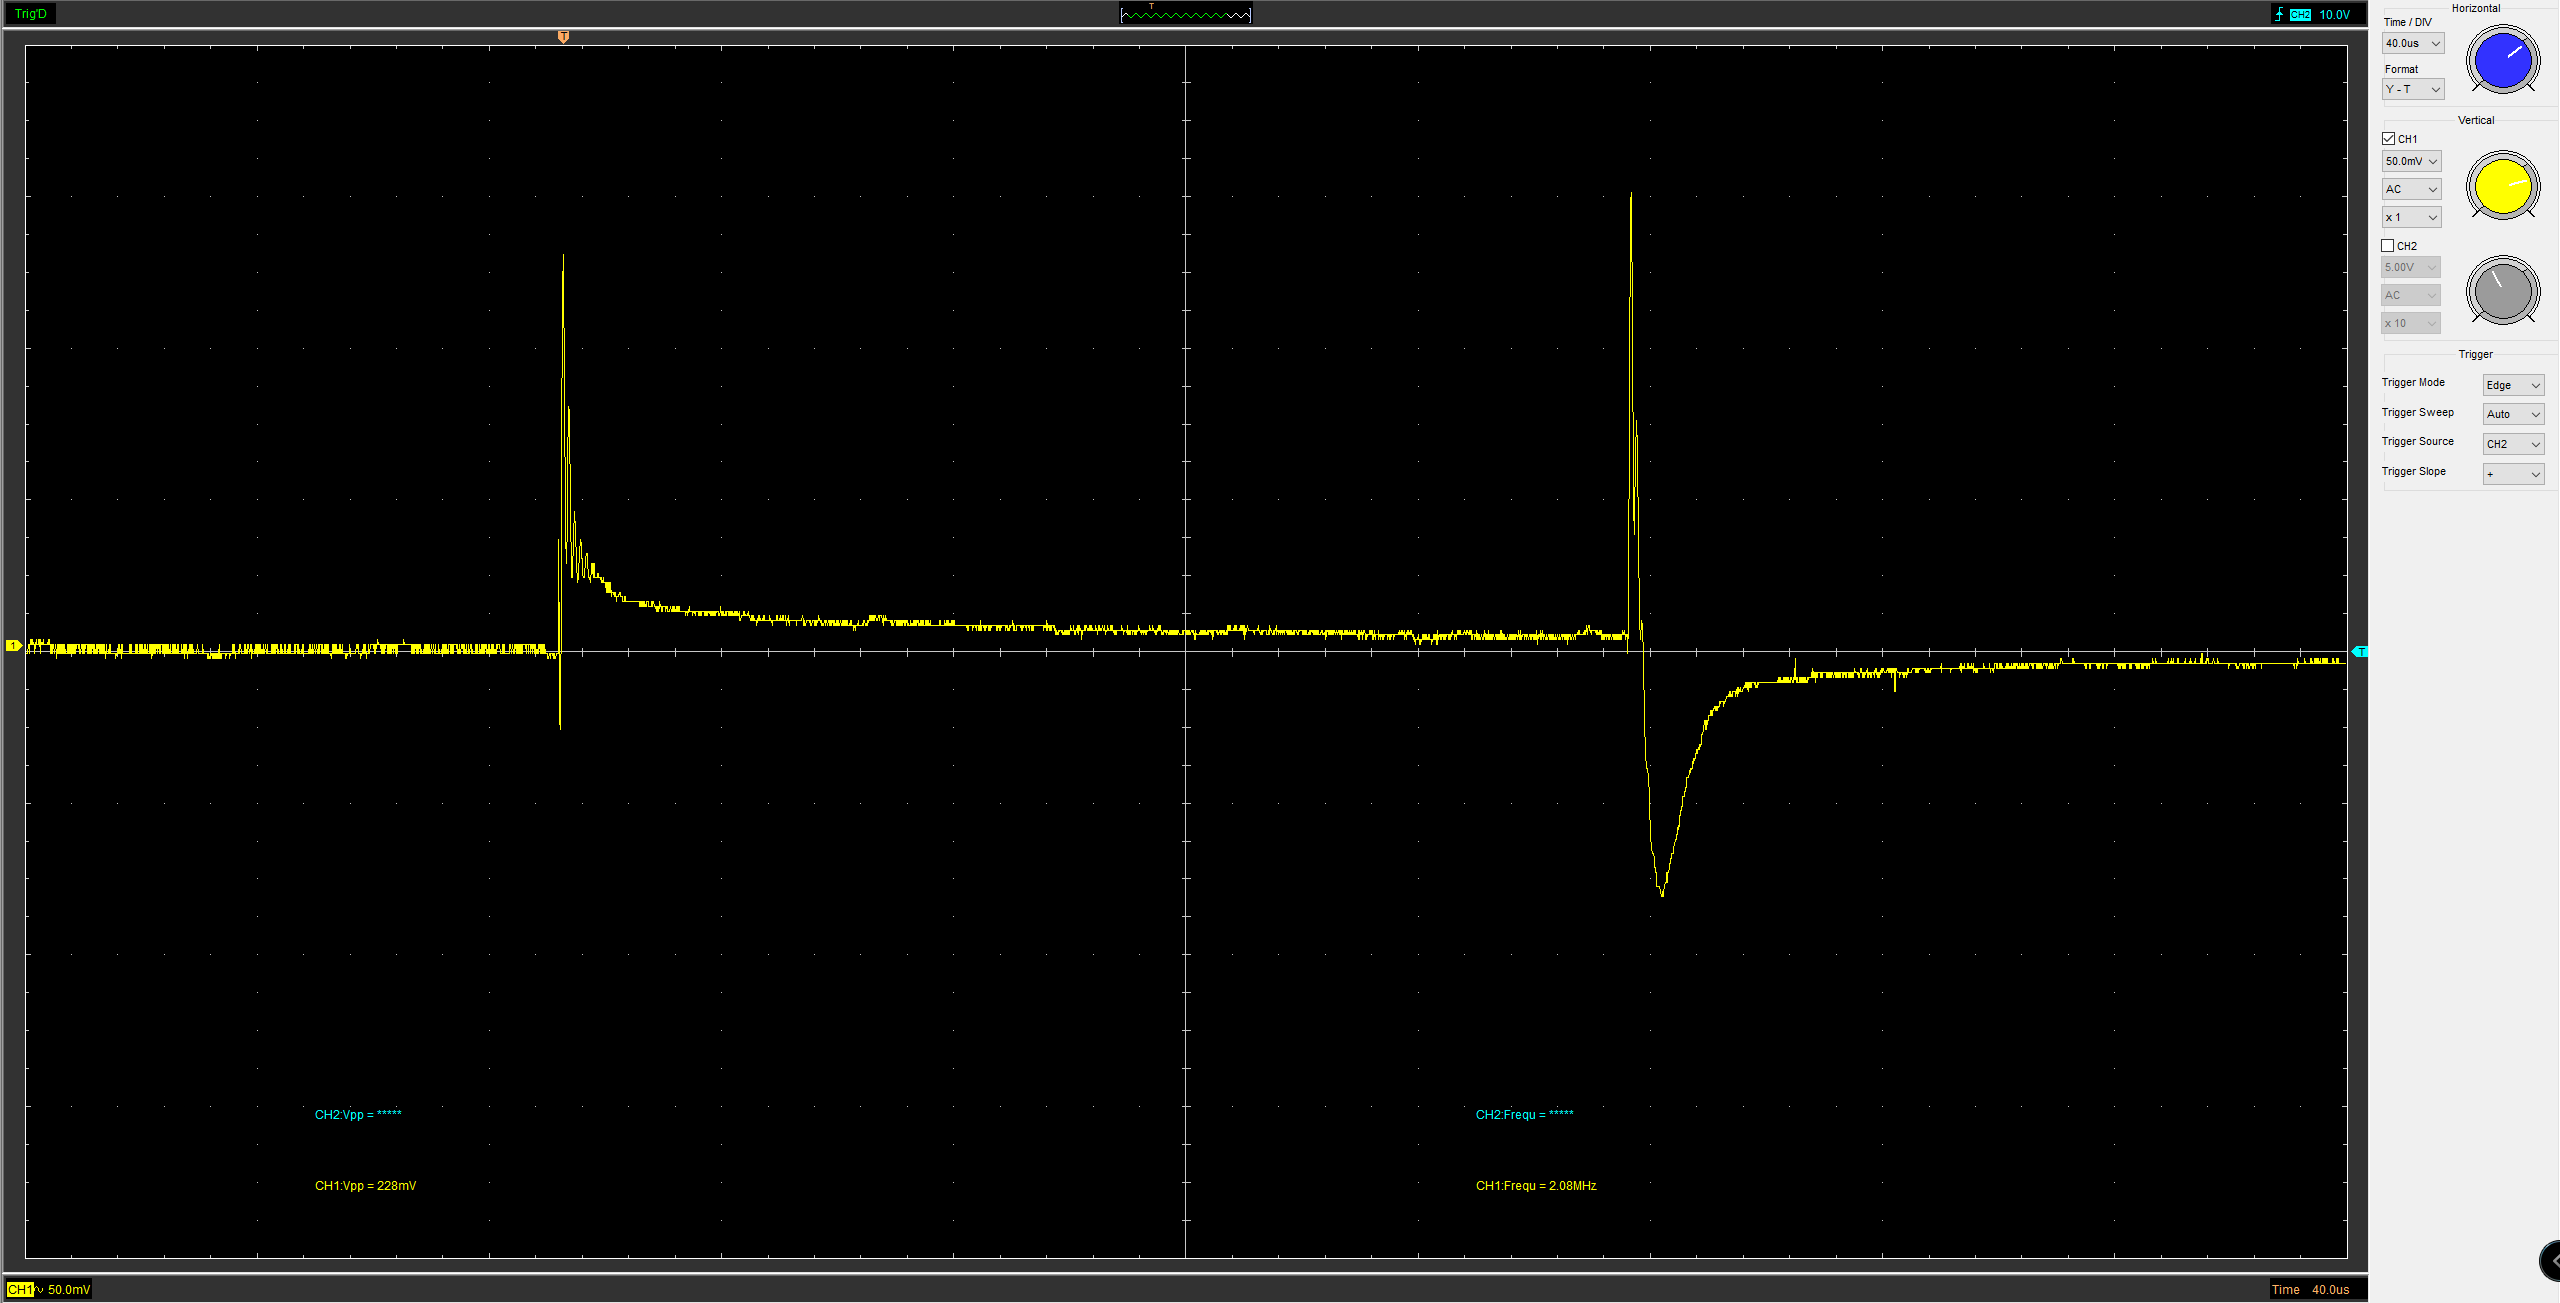Click the CH2 trigger indicator in the top bar

2300,15
